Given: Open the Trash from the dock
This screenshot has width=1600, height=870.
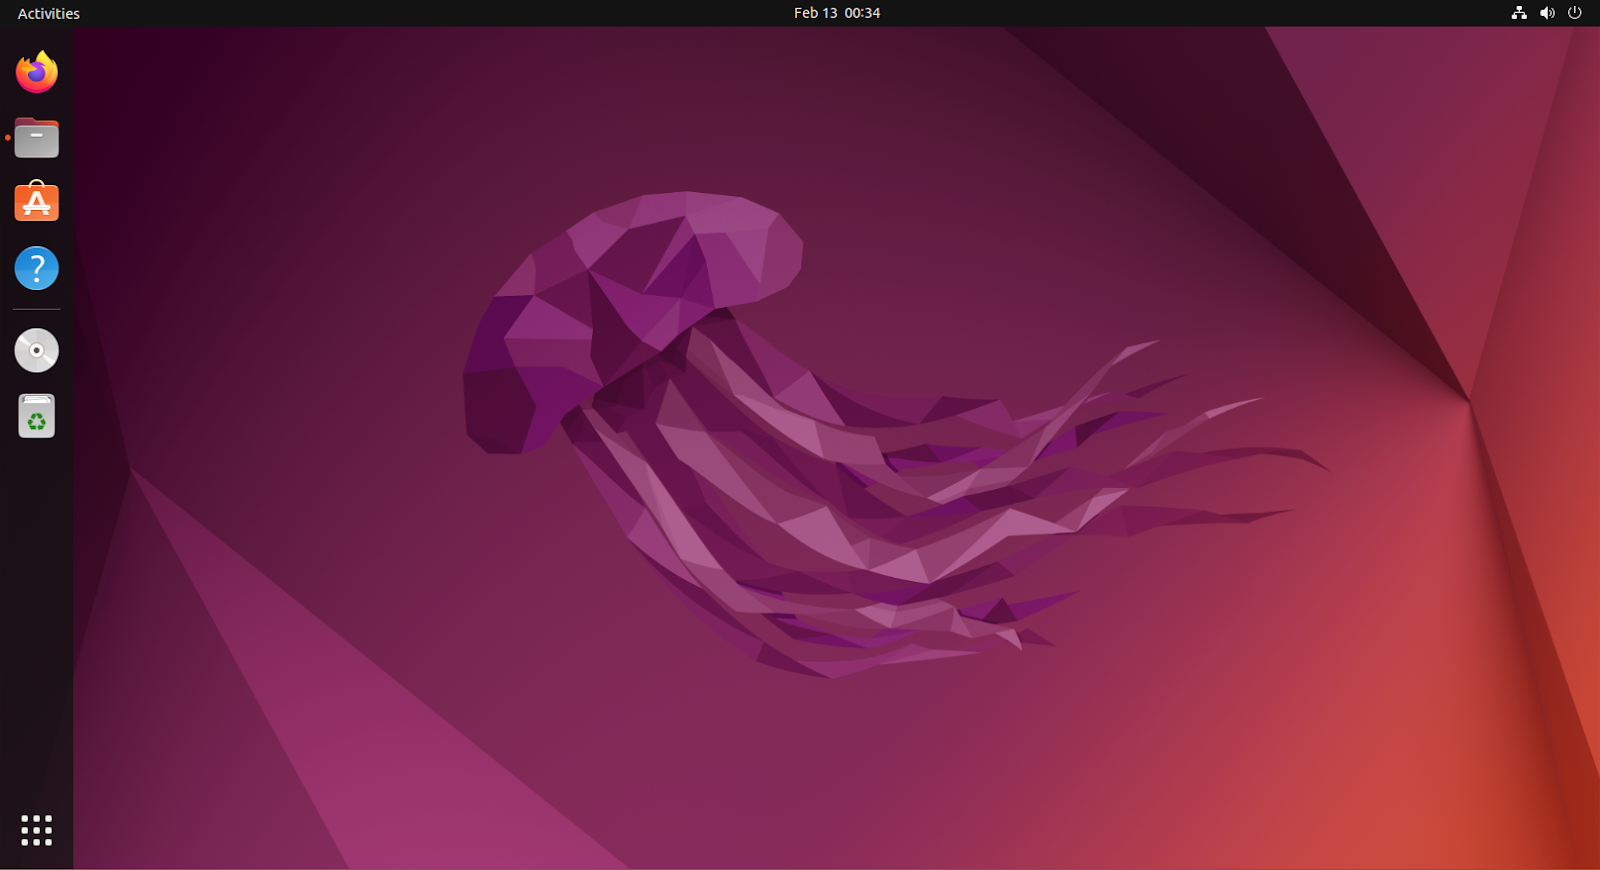Looking at the screenshot, I should (37, 416).
